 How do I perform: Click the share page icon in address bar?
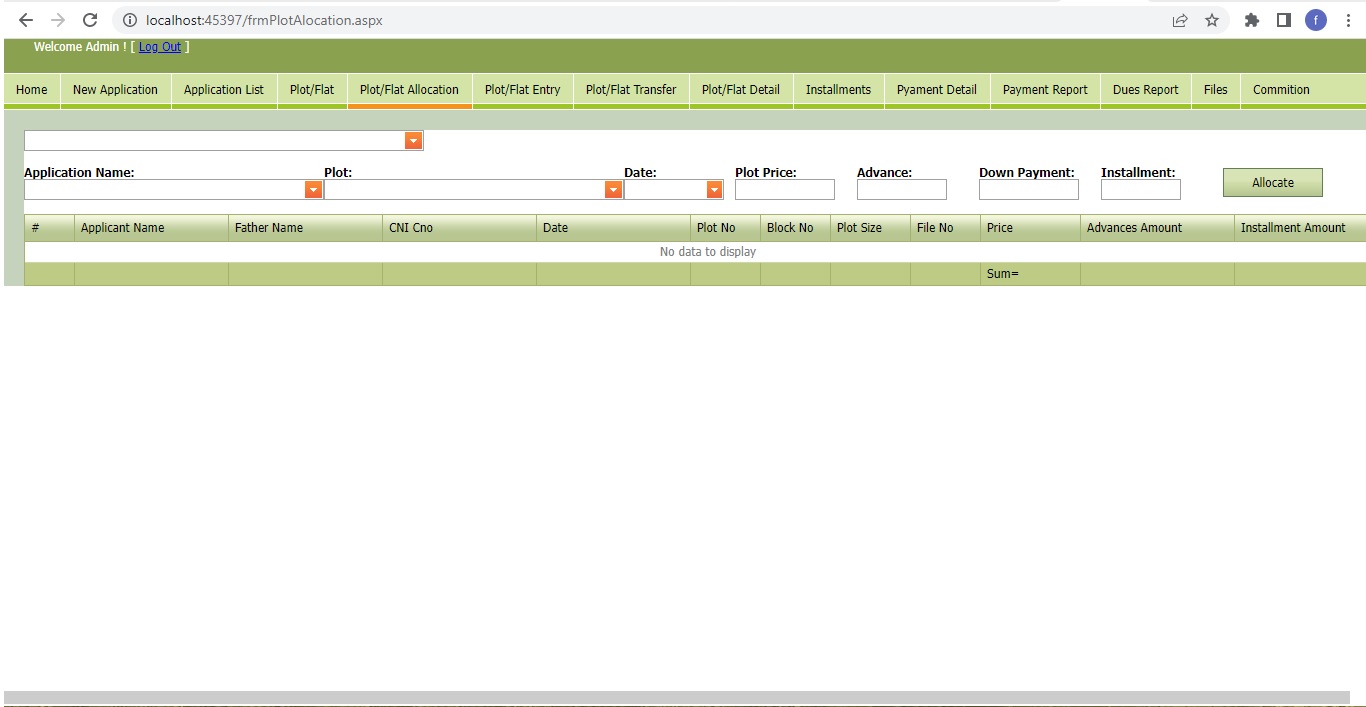(1180, 20)
